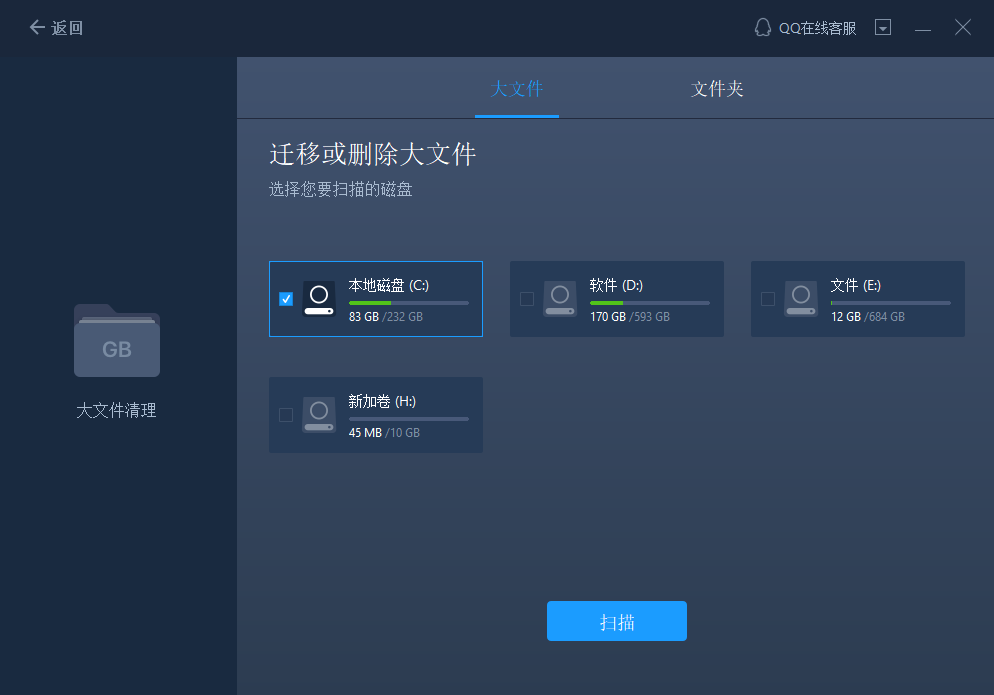The image size is (994, 695).
Task: Click the 迁移或删除大文件 heading
Action: tap(373, 154)
